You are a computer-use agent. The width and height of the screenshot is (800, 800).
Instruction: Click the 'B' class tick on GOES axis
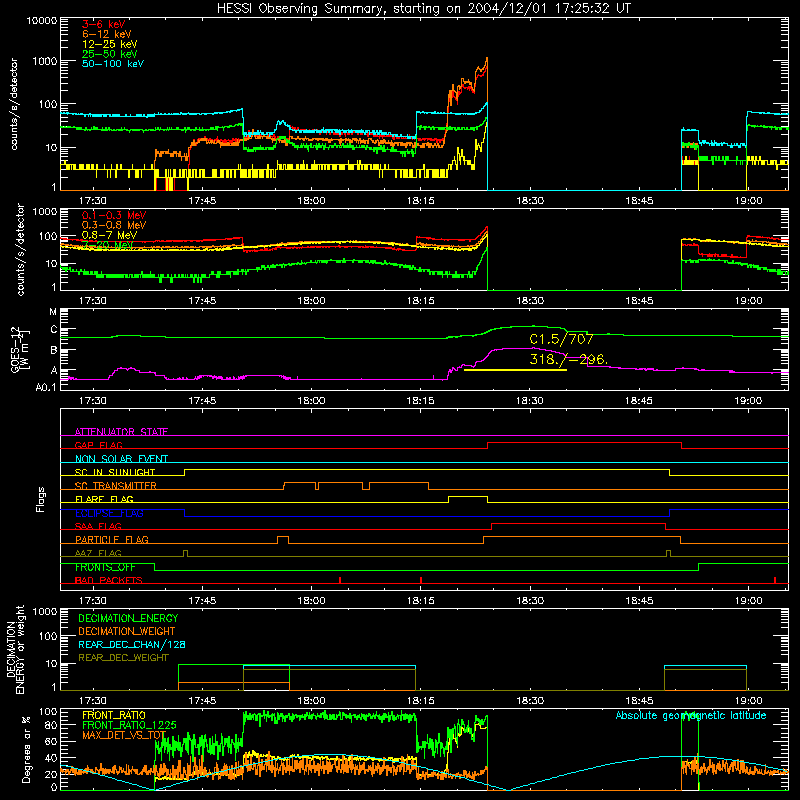coord(54,351)
